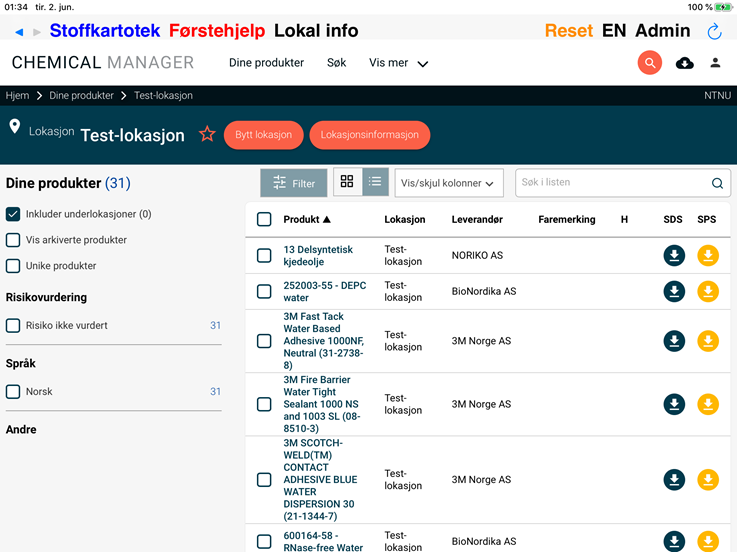This screenshot has height=552, width=737.
Task: Download SPS for 13 Delsyntetisk kjedeolje
Action: pyautogui.click(x=707, y=255)
